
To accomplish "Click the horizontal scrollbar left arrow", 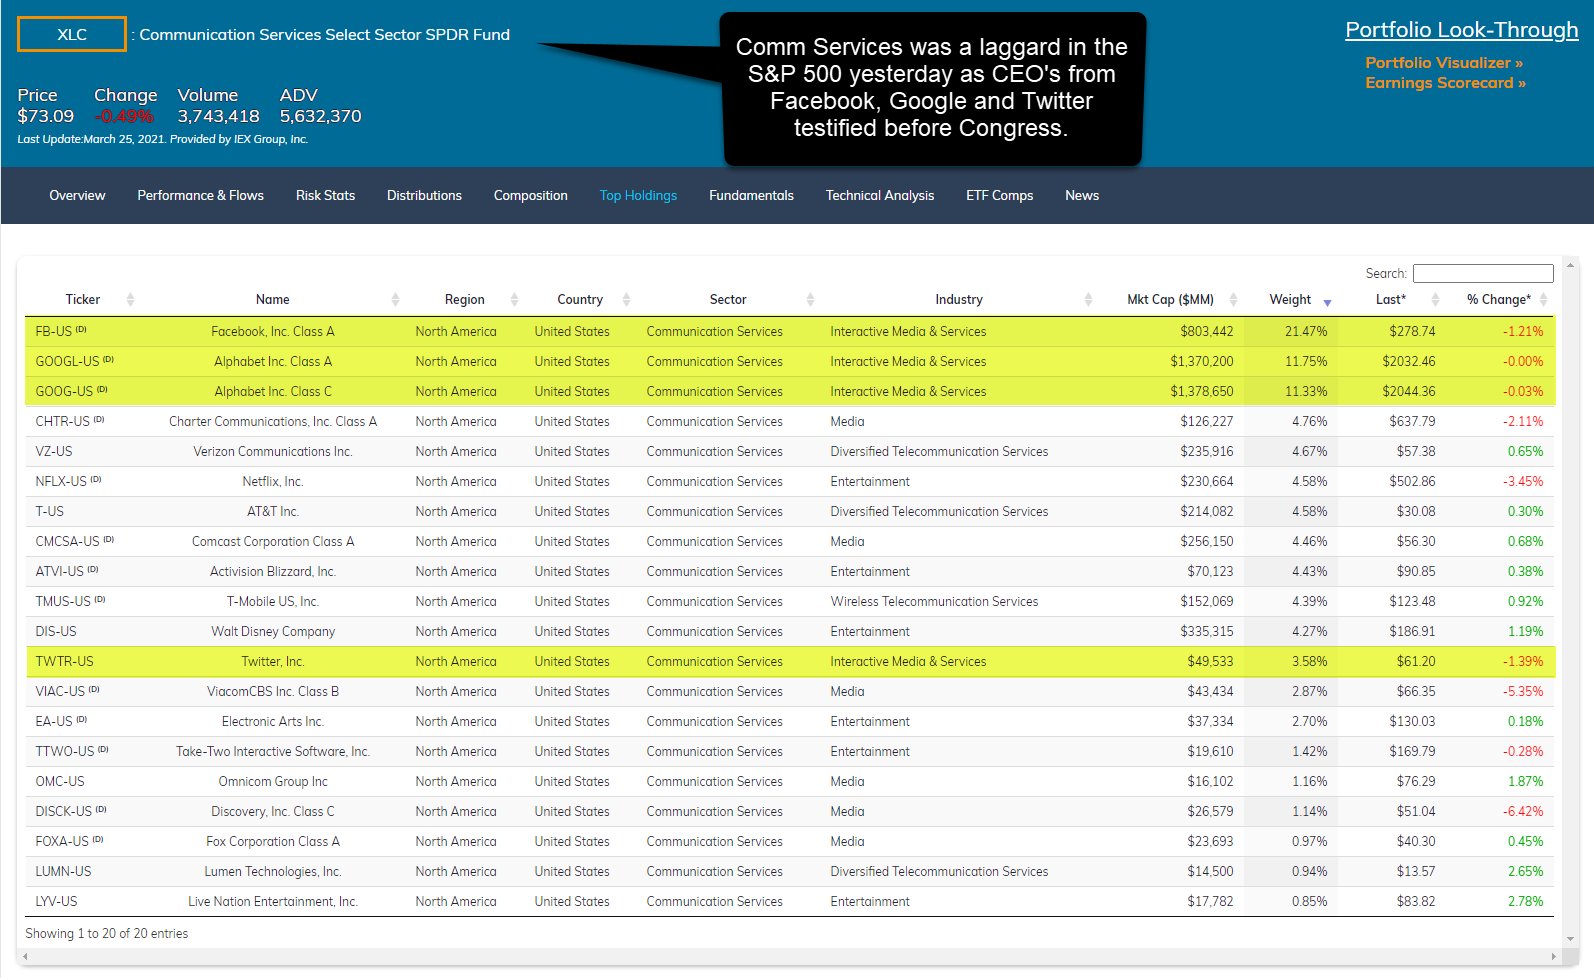I will pos(25,957).
